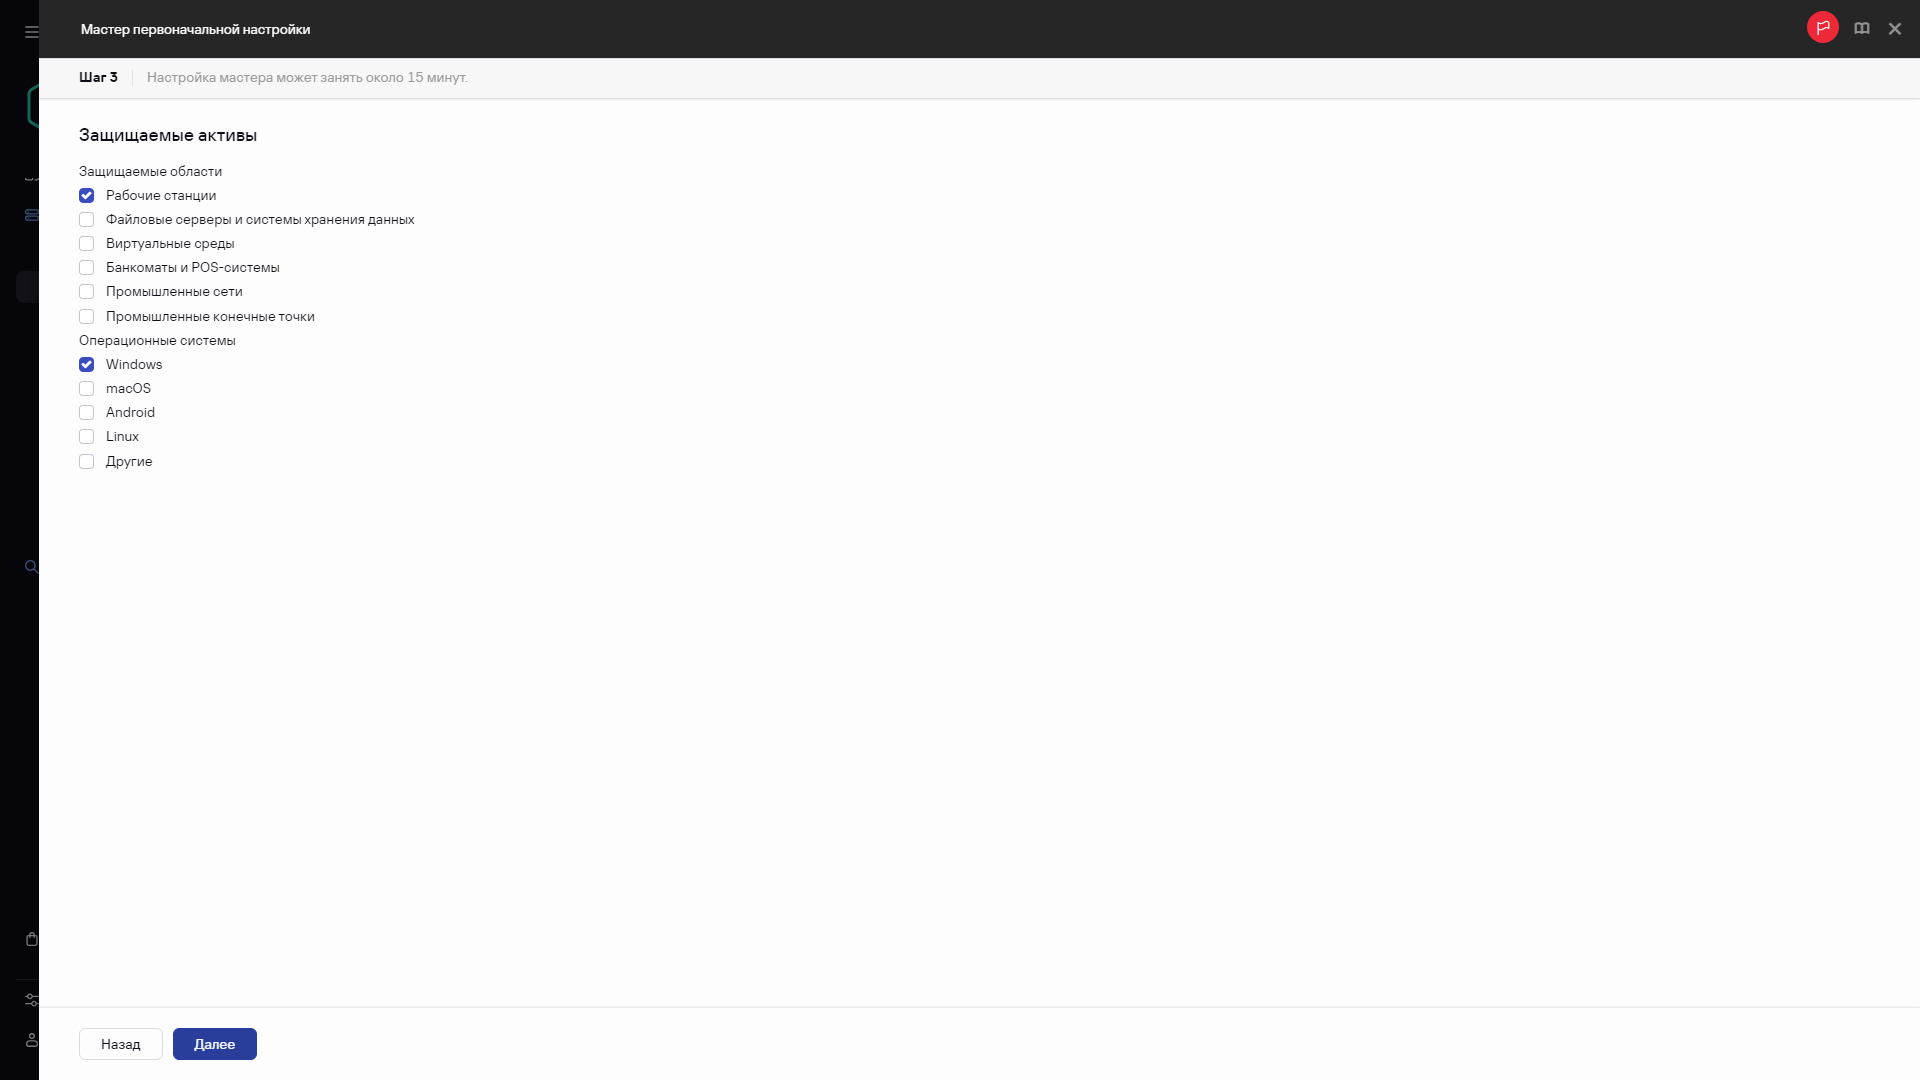Open the help book icon

click(x=1862, y=29)
